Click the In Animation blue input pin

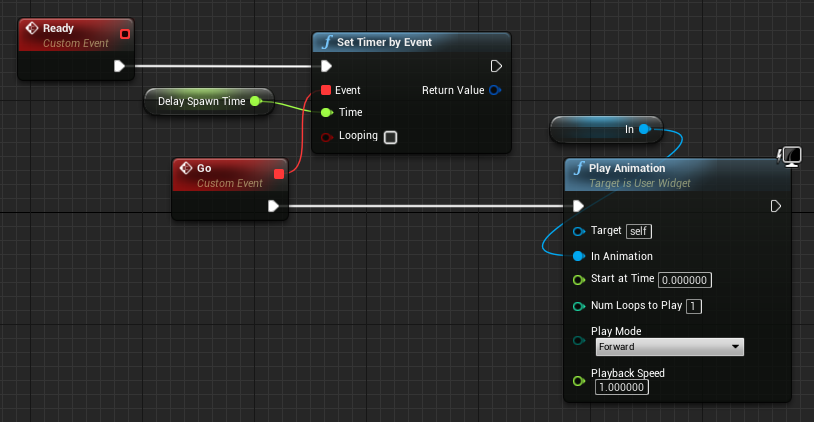click(579, 256)
